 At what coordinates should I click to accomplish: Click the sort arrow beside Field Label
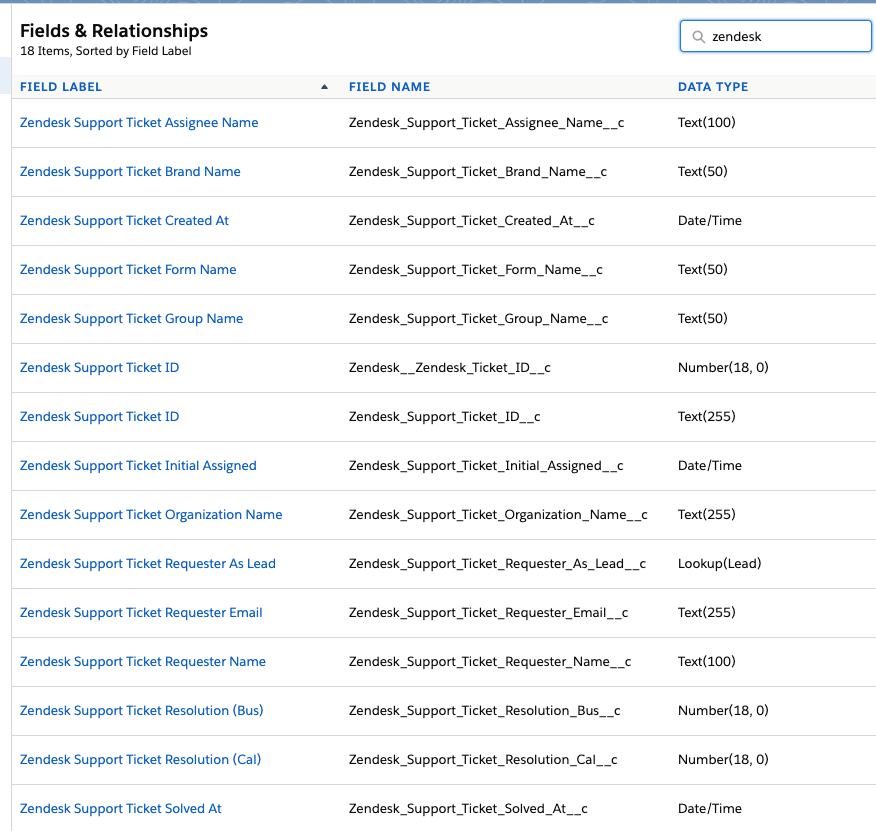coord(324,87)
